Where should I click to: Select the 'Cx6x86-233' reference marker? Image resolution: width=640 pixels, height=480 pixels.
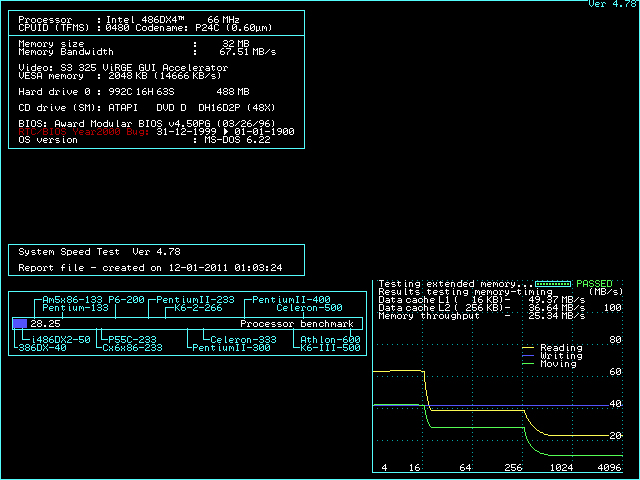[x=132, y=348]
